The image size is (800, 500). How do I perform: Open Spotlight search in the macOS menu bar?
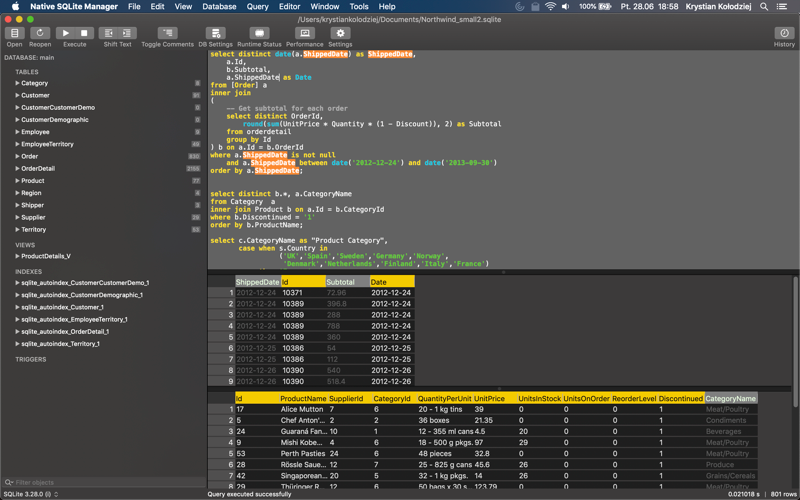(x=765, y=6)
